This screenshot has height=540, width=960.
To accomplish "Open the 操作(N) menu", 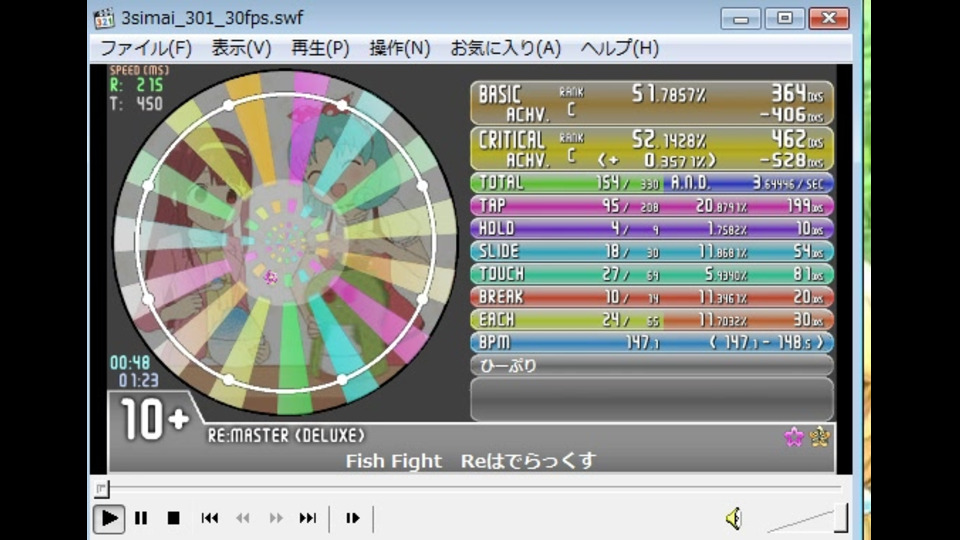I will (399, 48).
